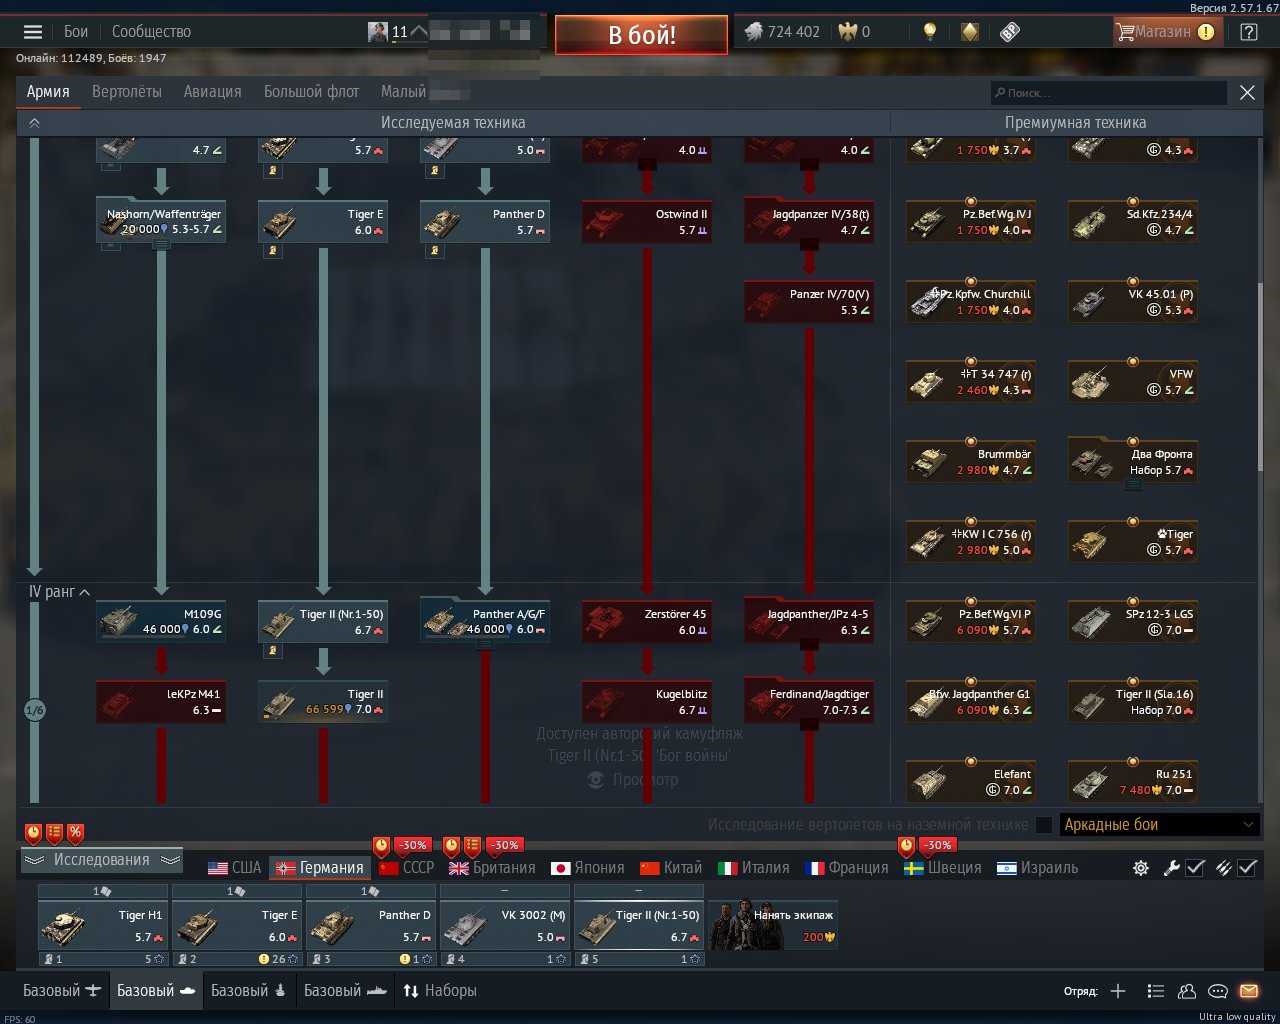Open the hamburger main menu
The width and height of the screenshot is (1280, 1024).
pyautogui.click(x=33, y=32)
